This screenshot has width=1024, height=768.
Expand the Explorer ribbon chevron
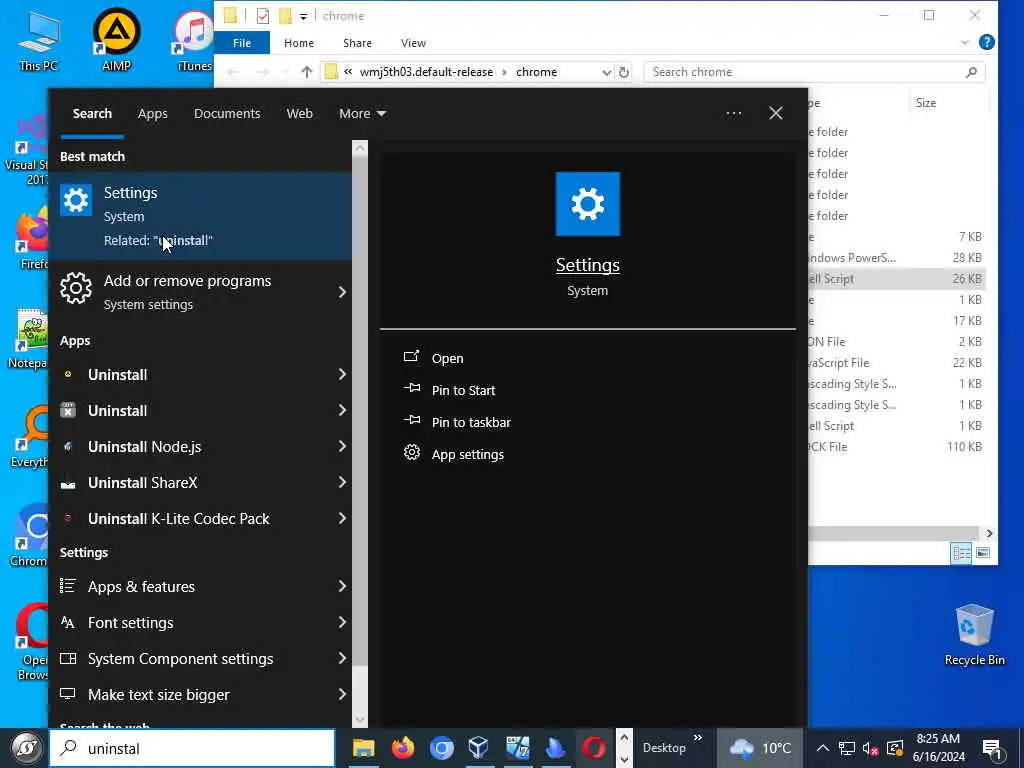coord(965,42)
